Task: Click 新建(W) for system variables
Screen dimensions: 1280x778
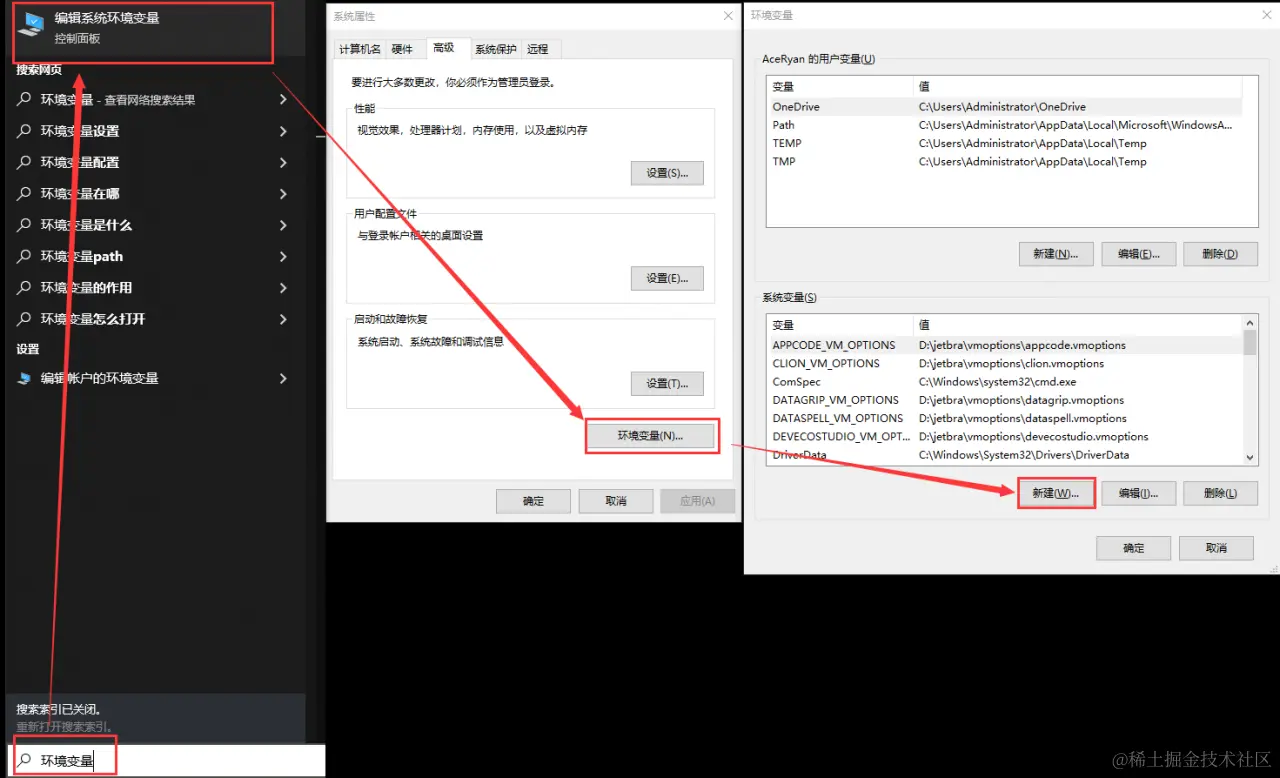Action: tap(1056, 493)
